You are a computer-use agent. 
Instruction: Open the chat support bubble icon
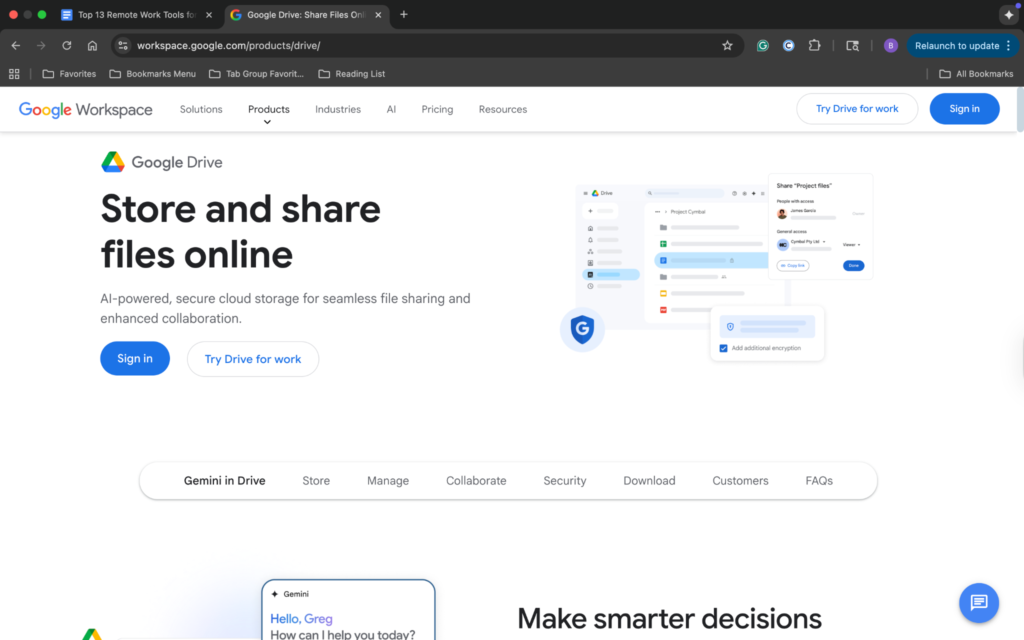point(978,602)
